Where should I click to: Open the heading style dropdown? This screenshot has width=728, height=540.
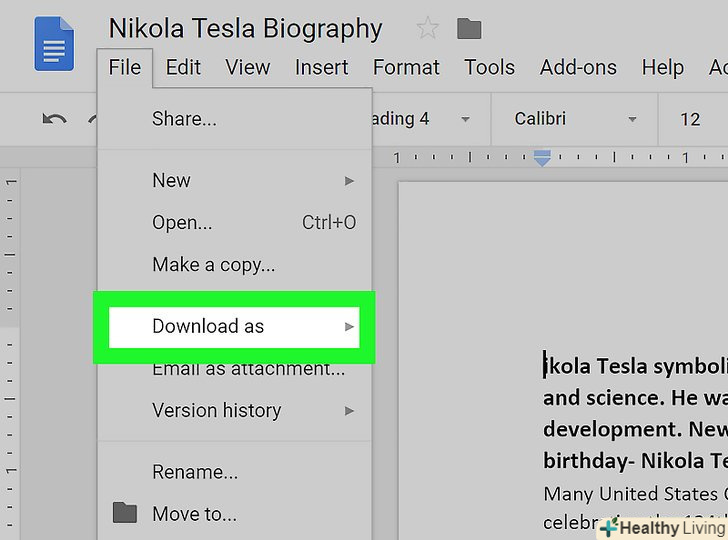[420, 119]
